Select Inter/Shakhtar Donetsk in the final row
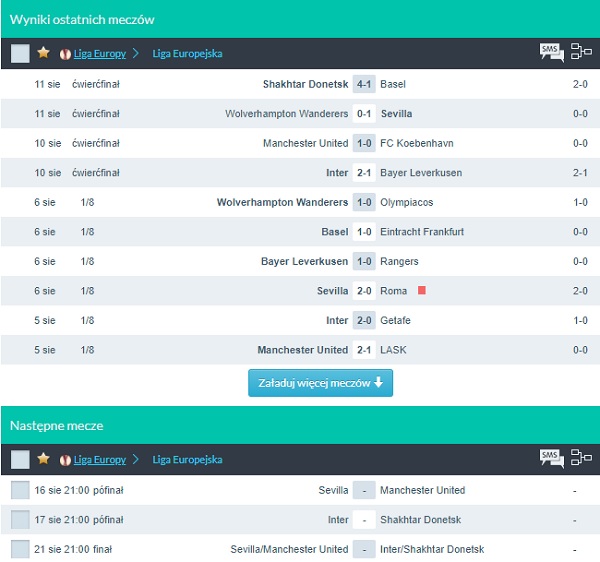 [x=432, y=549]
